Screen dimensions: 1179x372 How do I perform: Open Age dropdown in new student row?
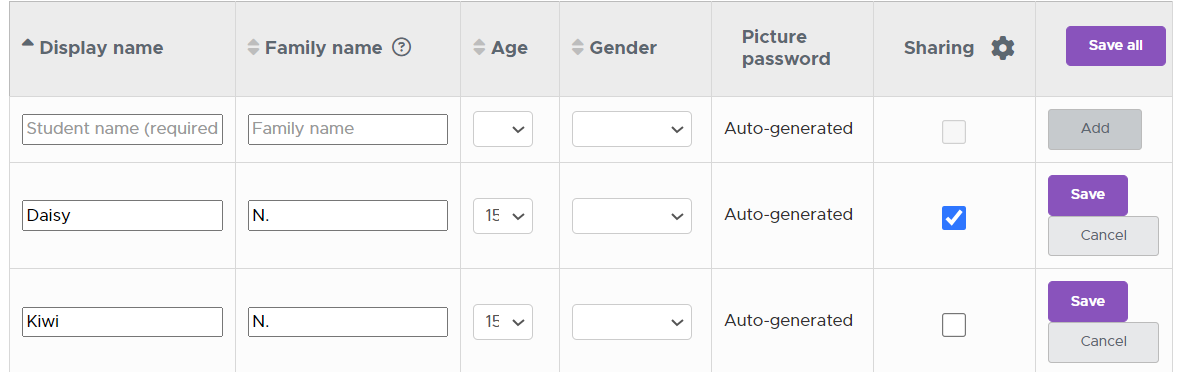pos(502,129)
